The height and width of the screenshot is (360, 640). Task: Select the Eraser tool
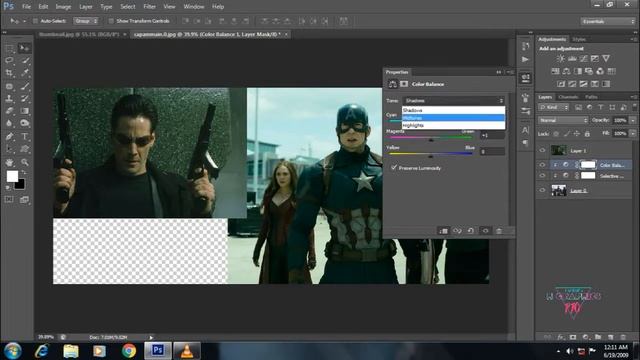point(9,111)
